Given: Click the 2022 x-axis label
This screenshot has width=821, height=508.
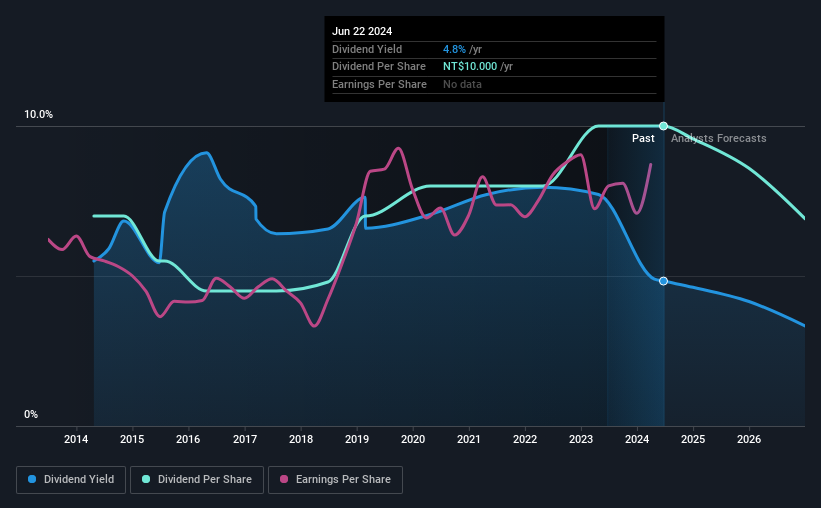Looking at the screenshot, I should pos(525,439).
